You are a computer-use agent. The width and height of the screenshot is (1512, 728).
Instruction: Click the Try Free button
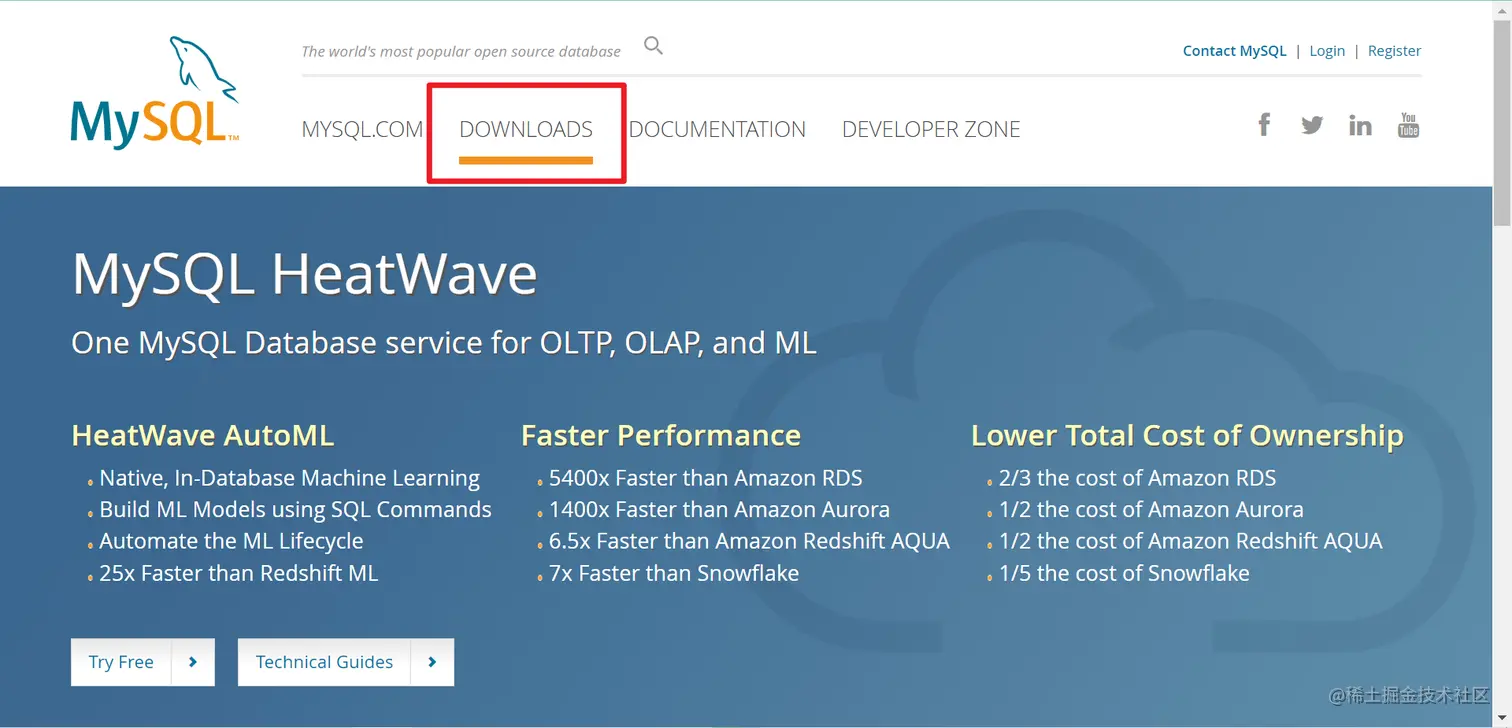(143, 662)
